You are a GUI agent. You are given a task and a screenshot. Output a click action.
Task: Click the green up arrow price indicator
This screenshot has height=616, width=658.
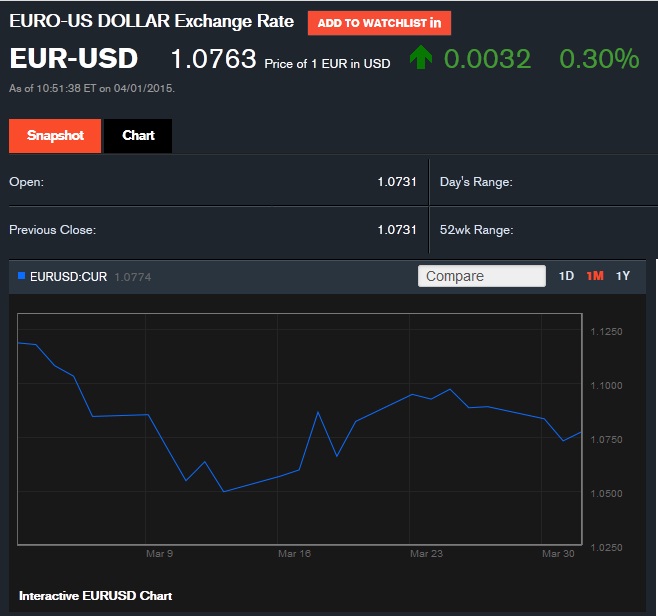[x=421, y=59]
